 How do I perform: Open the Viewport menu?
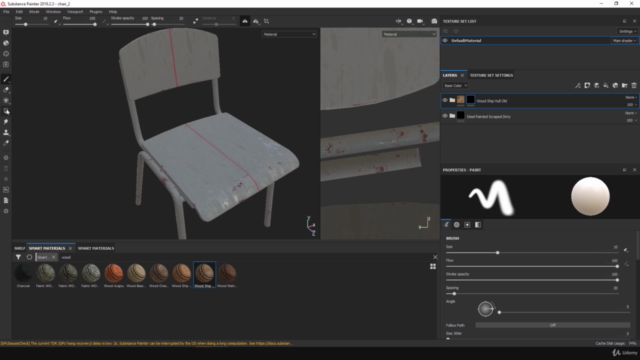pyautogui.click(x=75, y=12)
